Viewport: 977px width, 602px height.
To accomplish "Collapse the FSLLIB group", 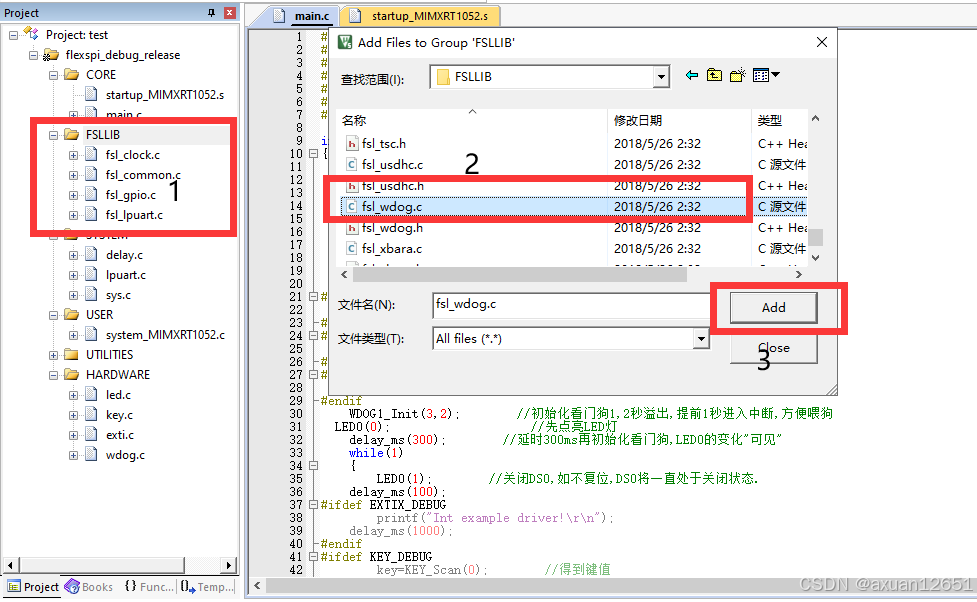I will click(x=54, y=135).
